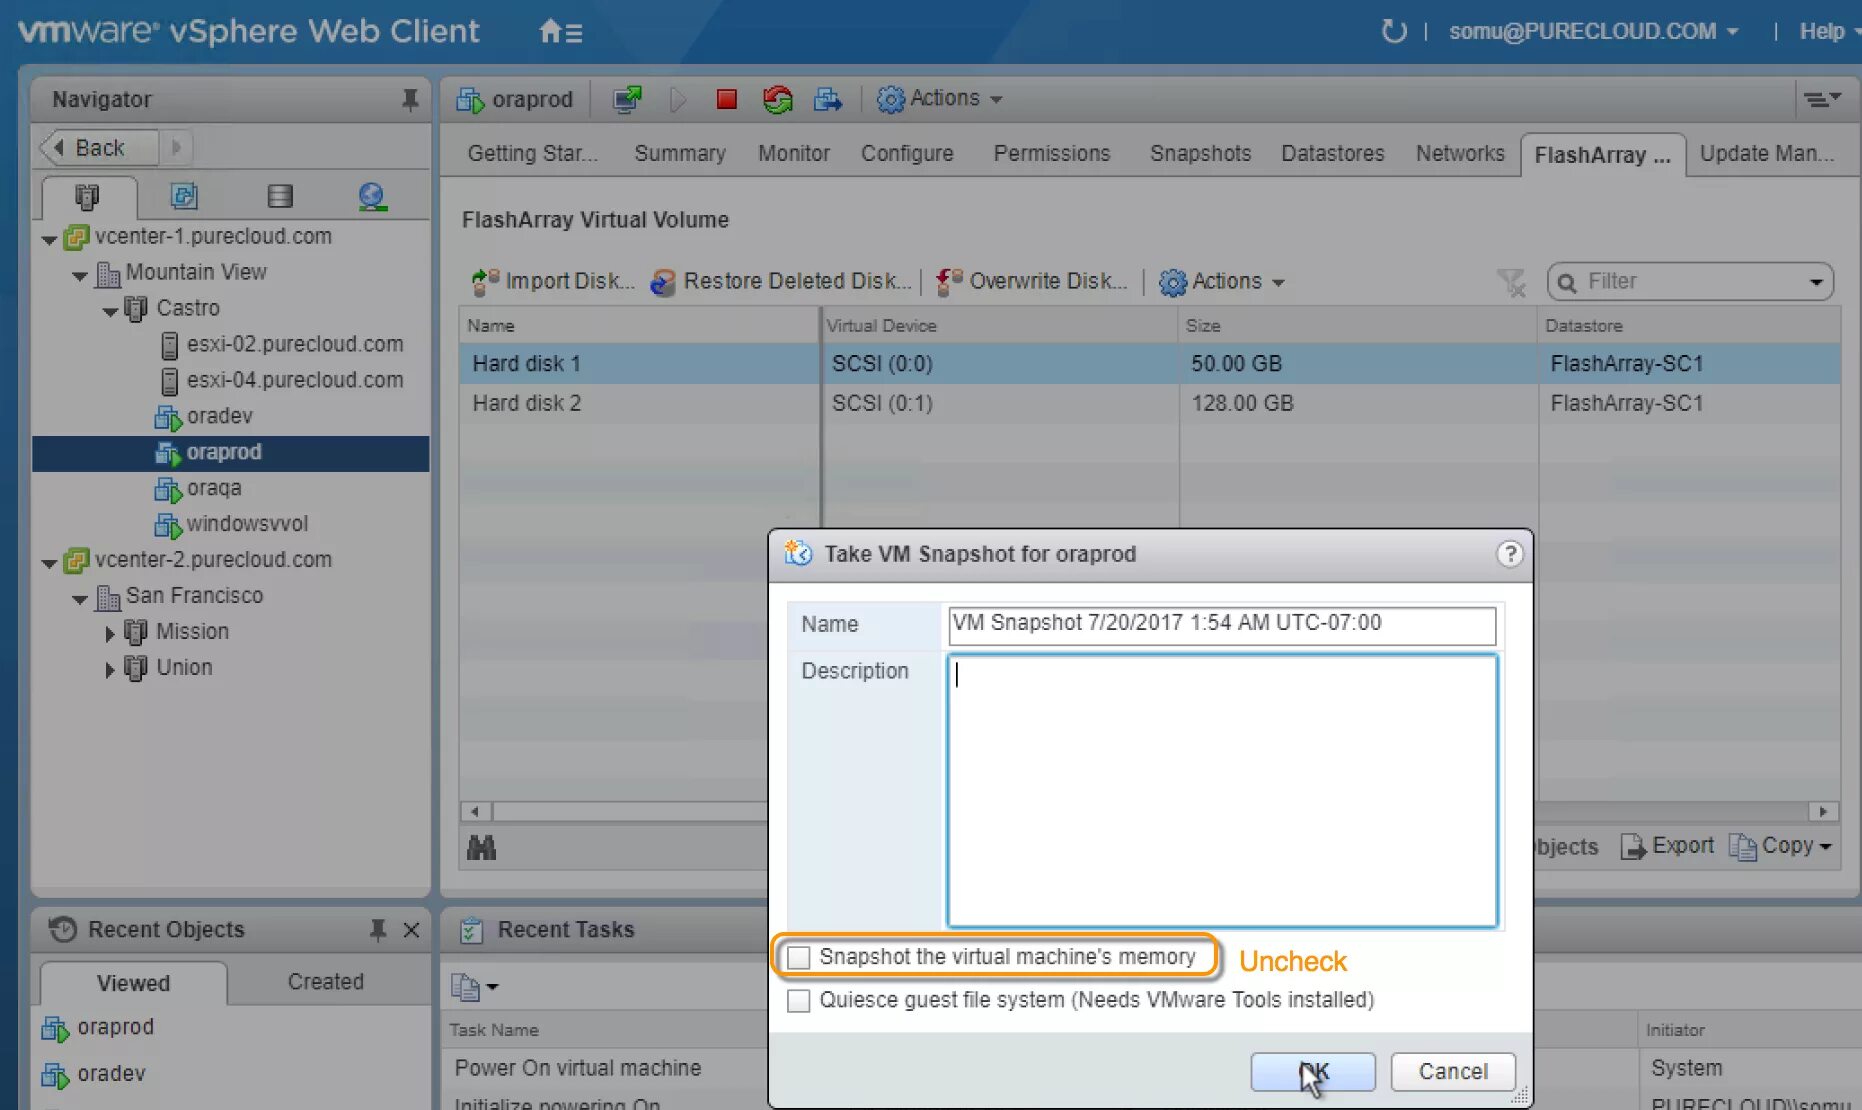Expand the Mission cluster node
The height and width of the screenshot is (1110, 1862).
[110, 633]
